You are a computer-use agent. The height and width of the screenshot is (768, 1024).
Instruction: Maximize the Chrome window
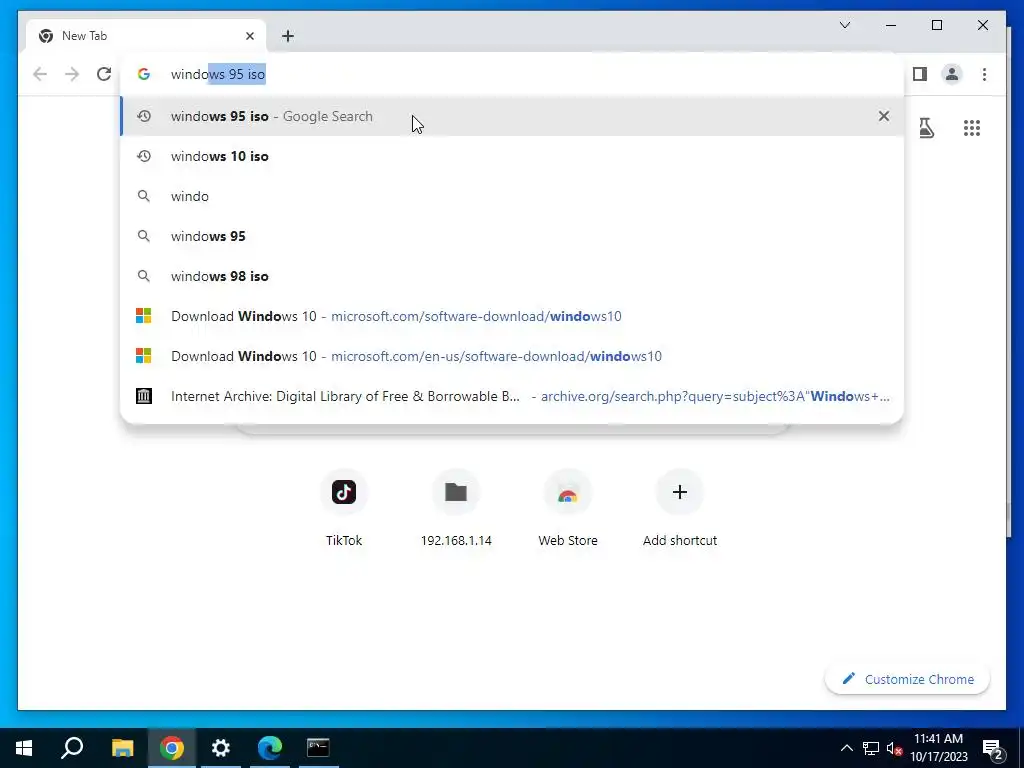pos(936,25)
